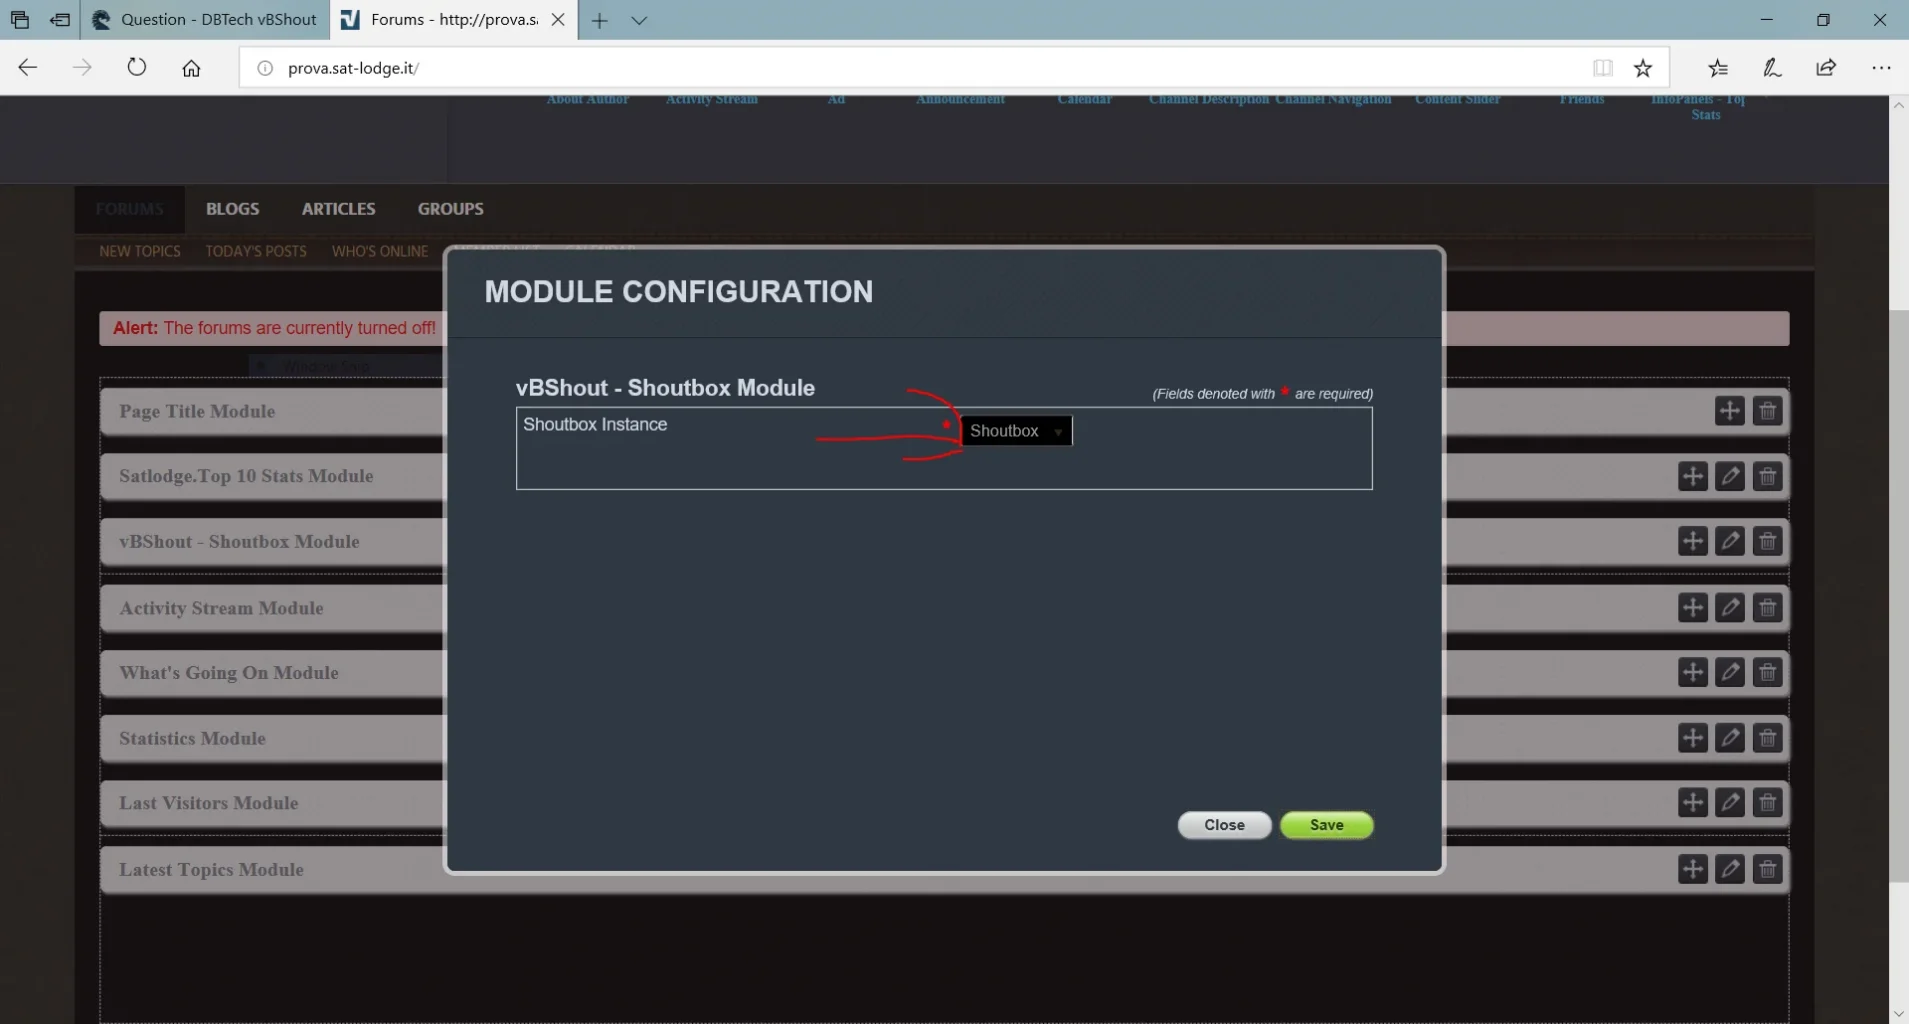
Task: Share this page
Action: click(1826, 68)
